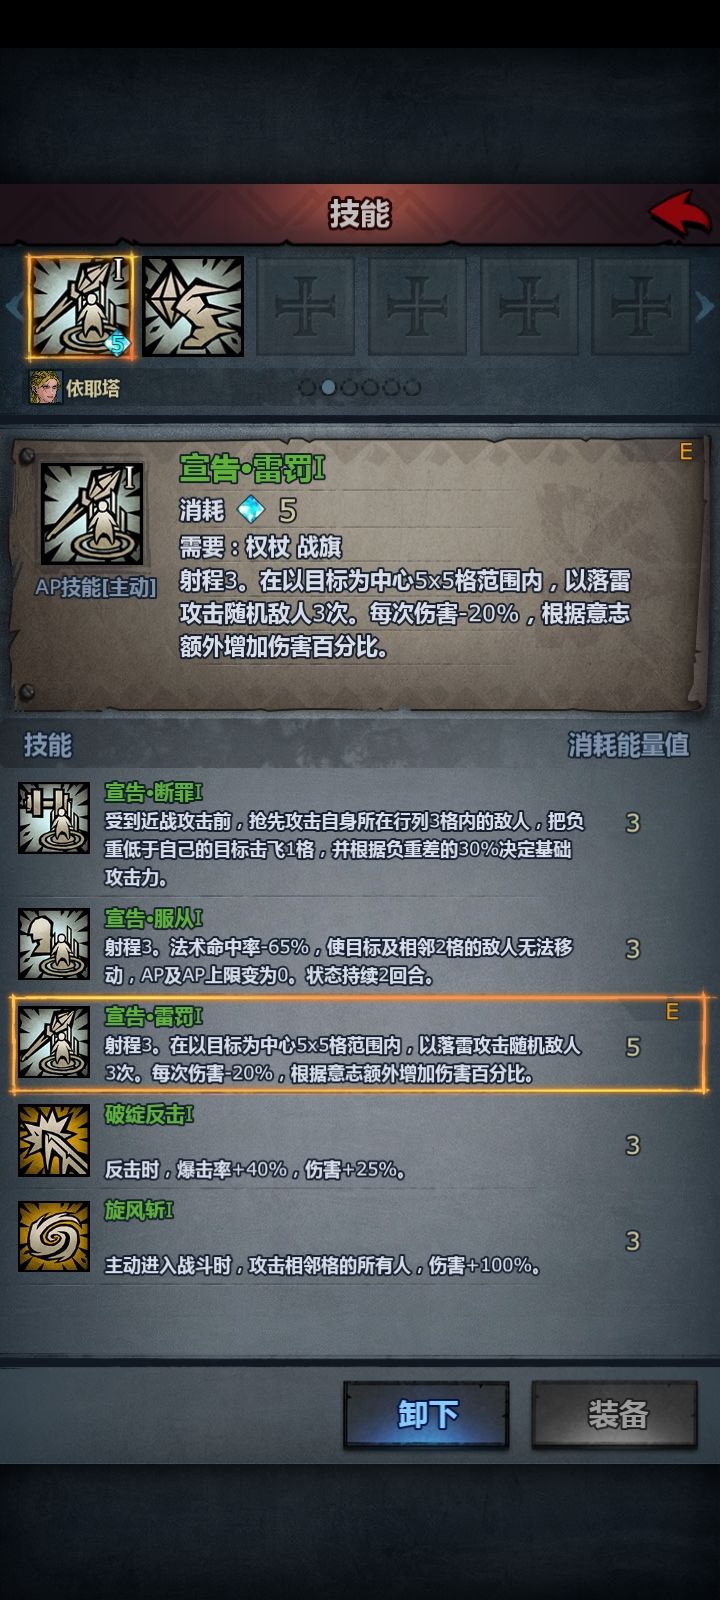Tap the 宣告·断罪I skill icon
Viewport: 720px width, 1600px height.
point(53,819)
